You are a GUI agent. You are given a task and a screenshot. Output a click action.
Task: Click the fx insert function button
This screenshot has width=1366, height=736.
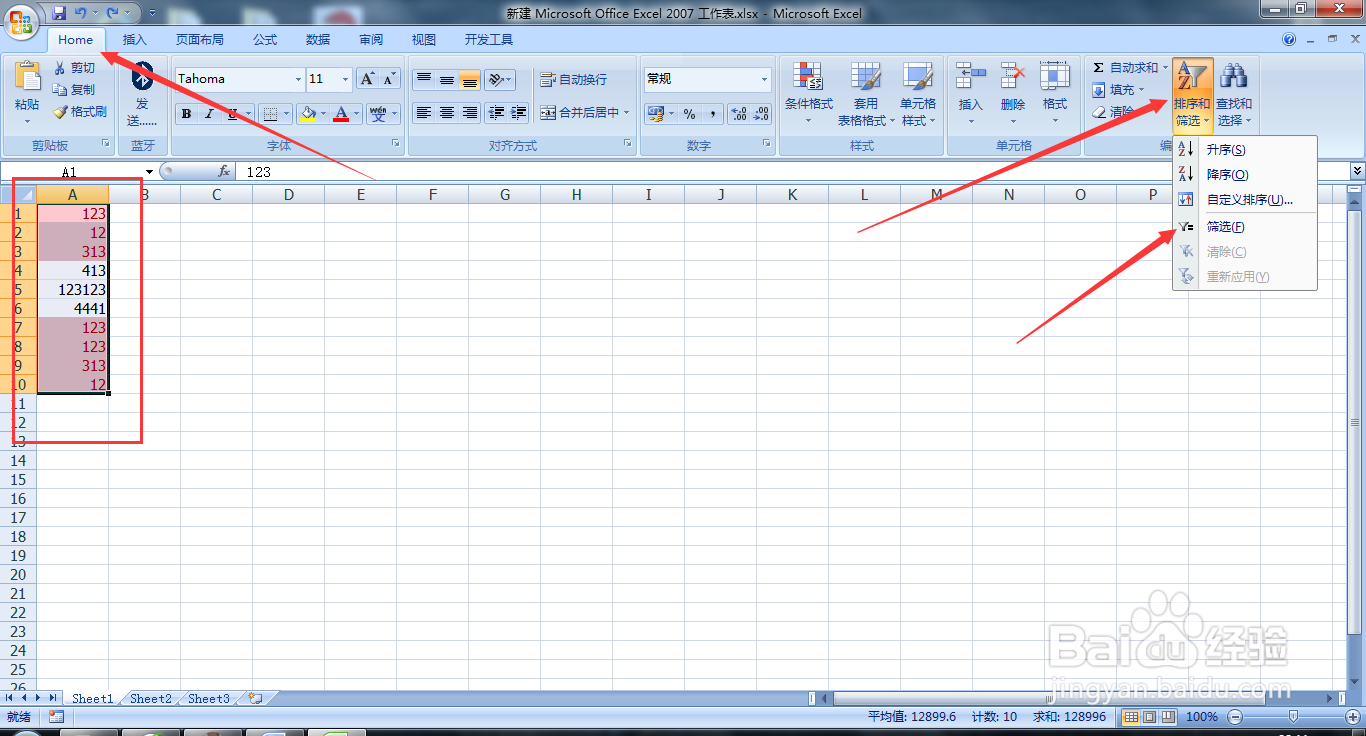pyautogui.click(x=224, y=172)
